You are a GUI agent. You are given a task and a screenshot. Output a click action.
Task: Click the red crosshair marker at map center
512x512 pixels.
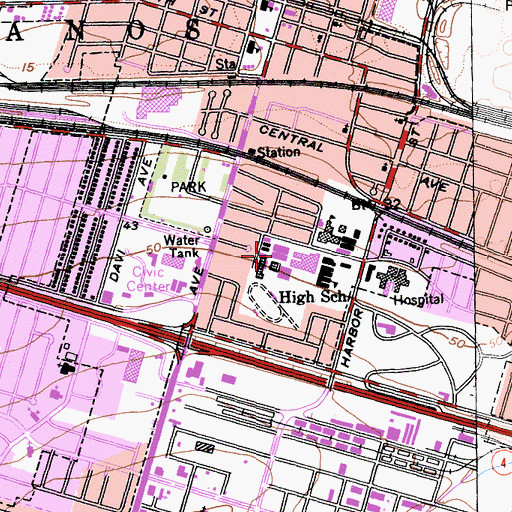point(256,256)
